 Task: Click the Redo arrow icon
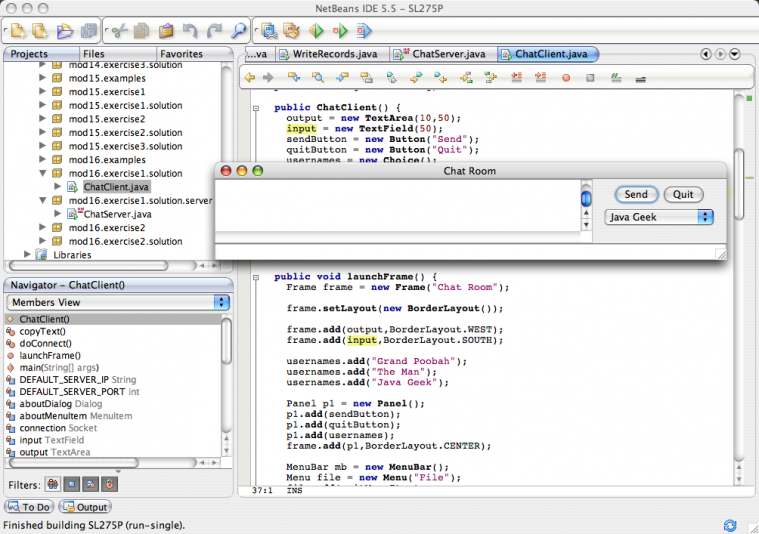(214, 31)
